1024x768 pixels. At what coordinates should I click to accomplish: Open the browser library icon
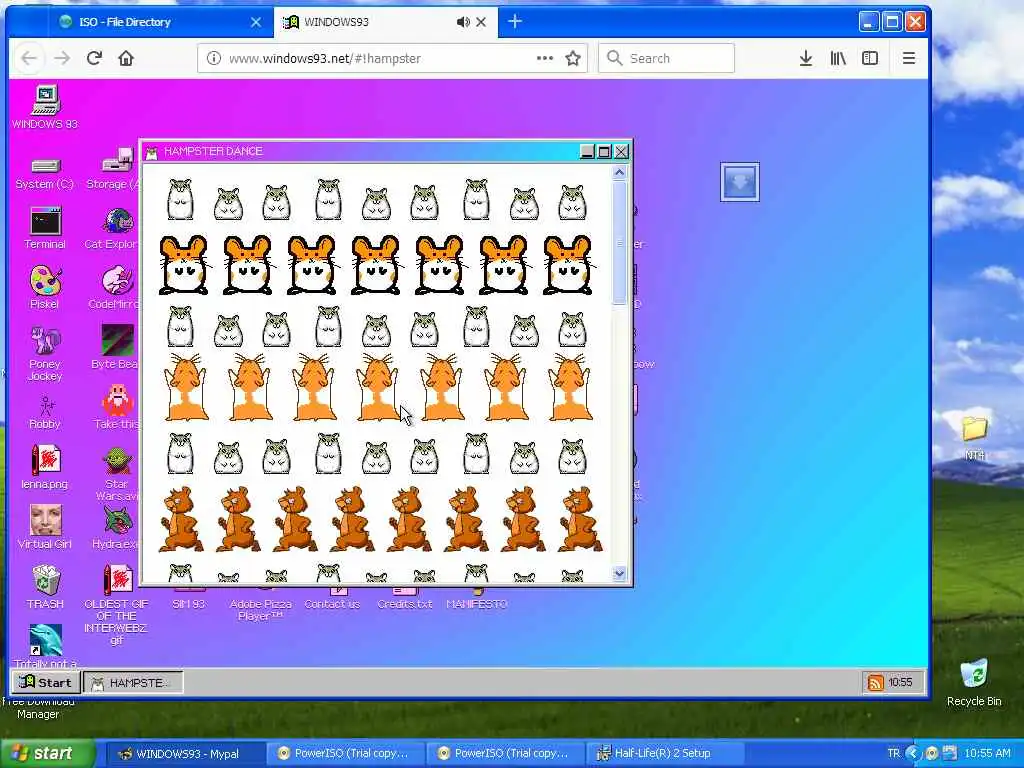(838, 58)
